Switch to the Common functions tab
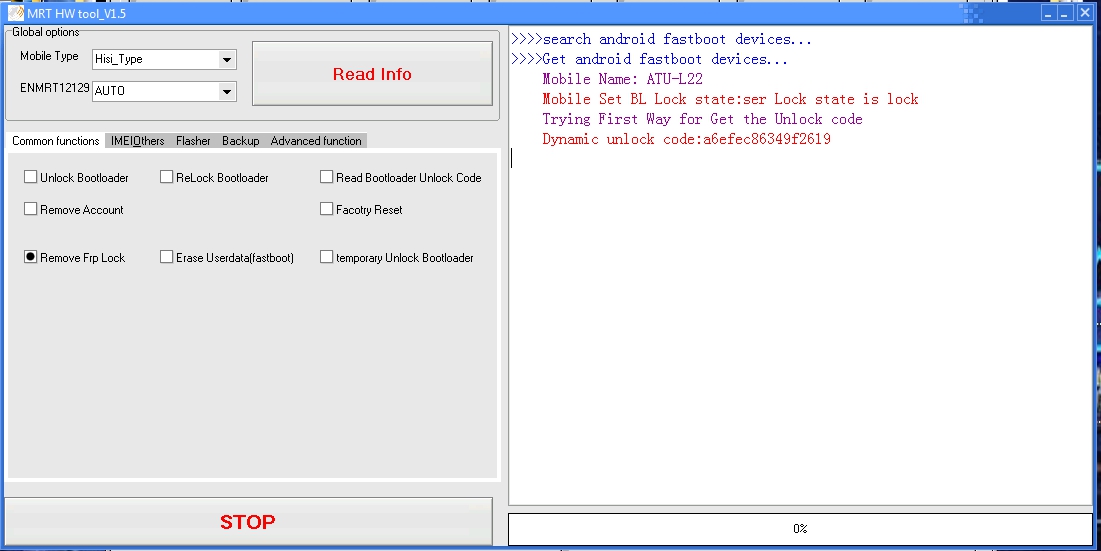The width and height of the screenshot is (1101, 551). [x=55, y=140]
